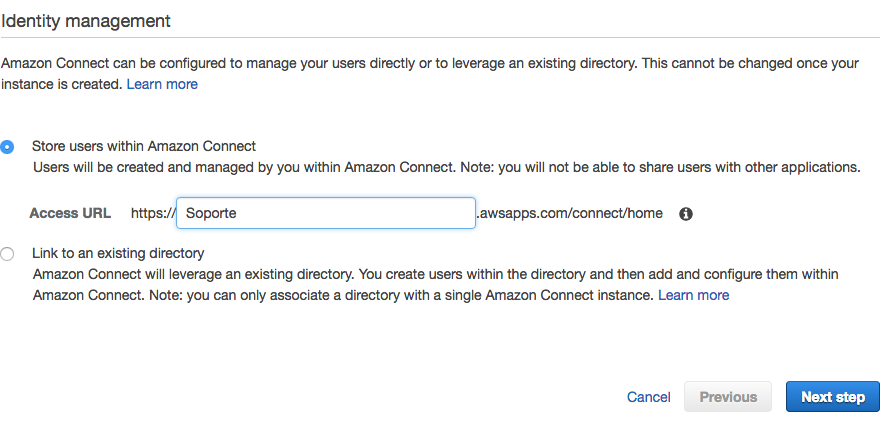
Task: Click the Link to an existing directory label
Action: [118, 254]
